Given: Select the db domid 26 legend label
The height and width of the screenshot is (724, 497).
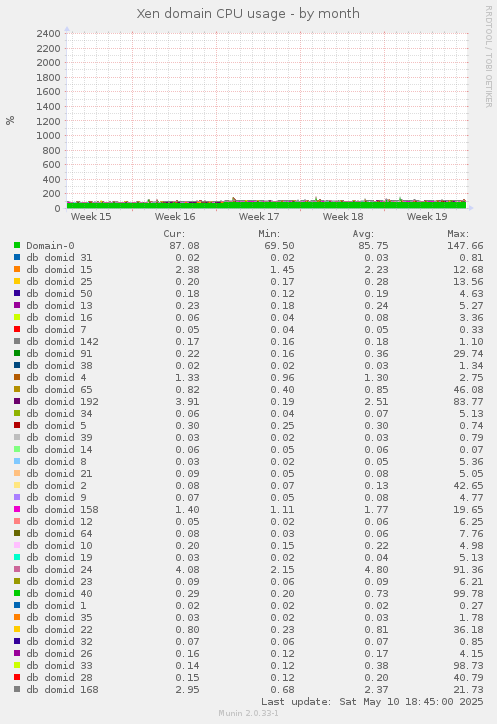Looking at the screenshot, I should (x=59, y=654).
